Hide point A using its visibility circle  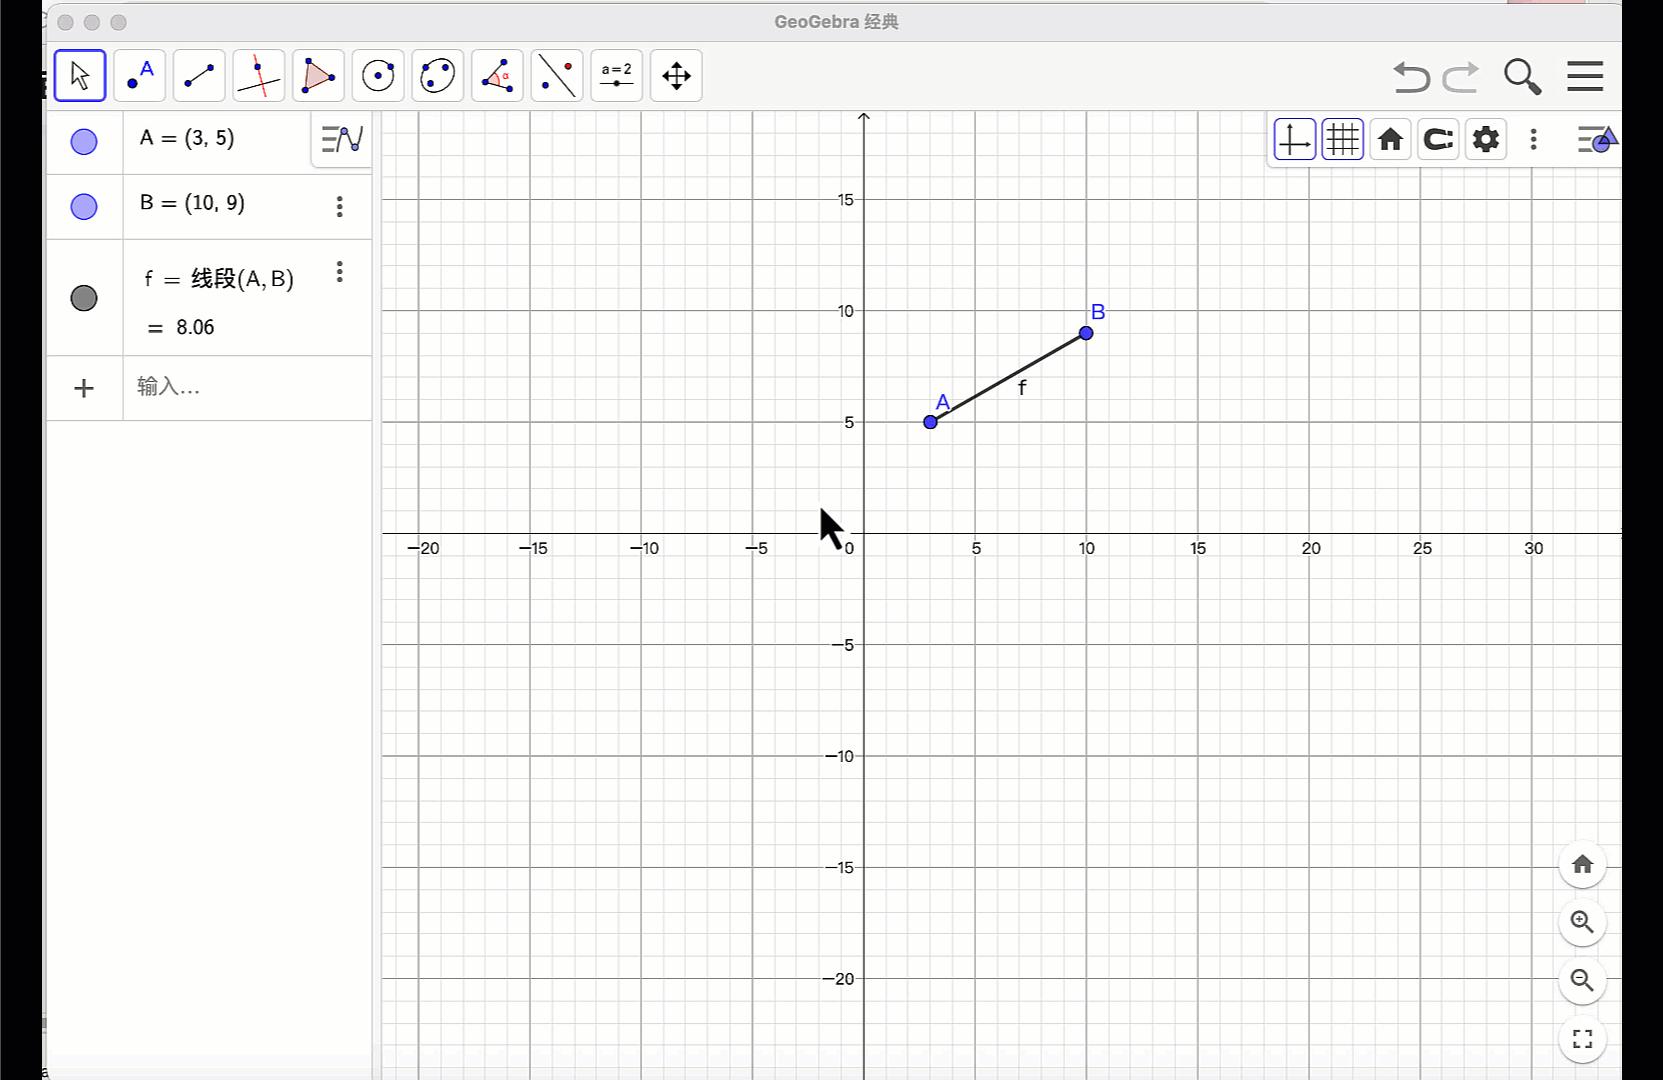(84, 142)
